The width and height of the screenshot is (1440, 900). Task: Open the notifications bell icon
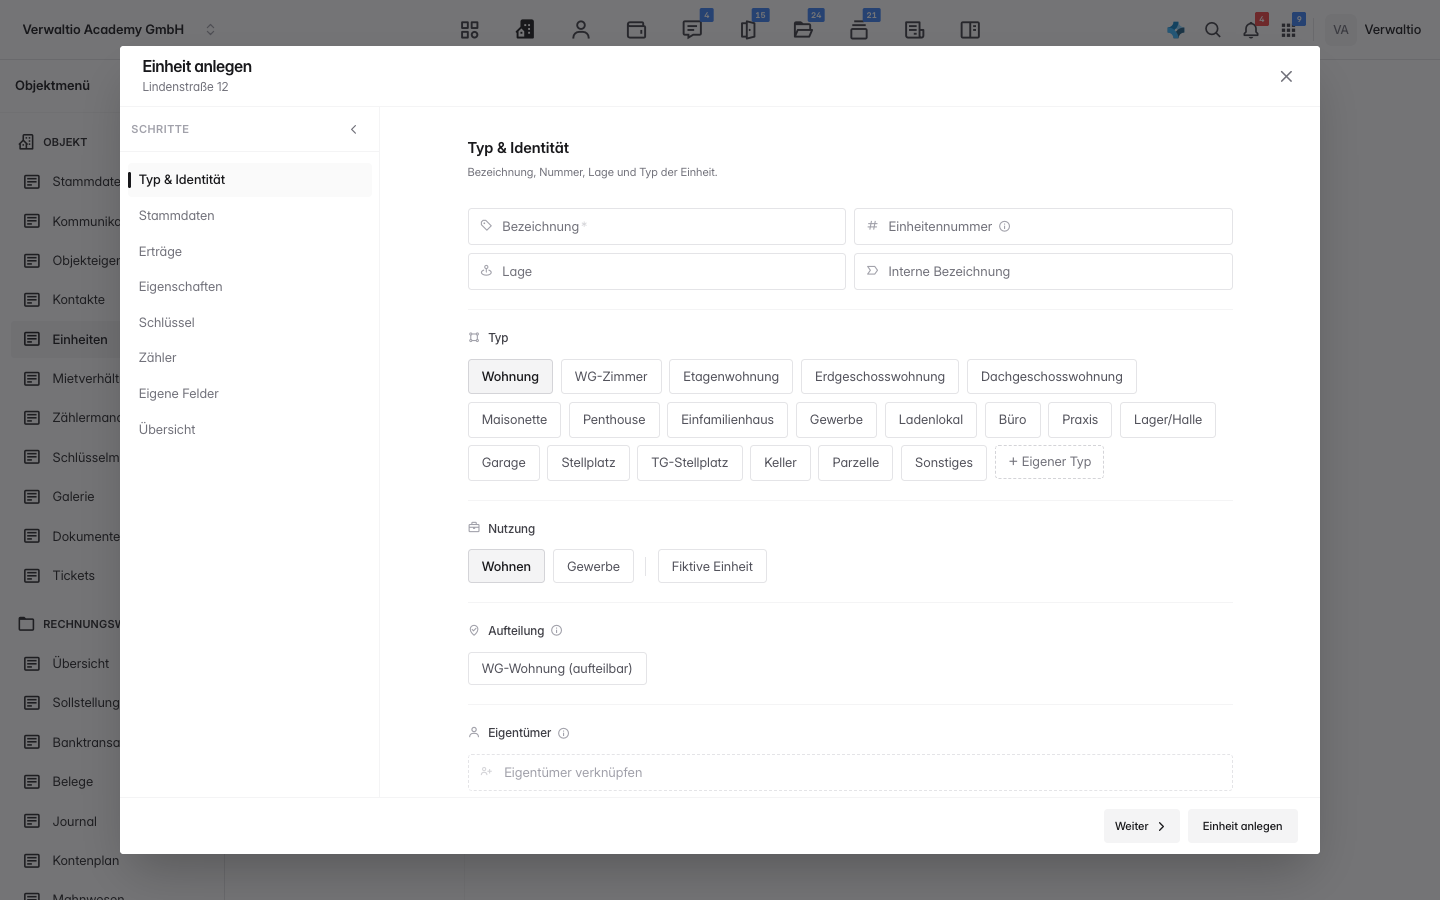click(1251, 30)
